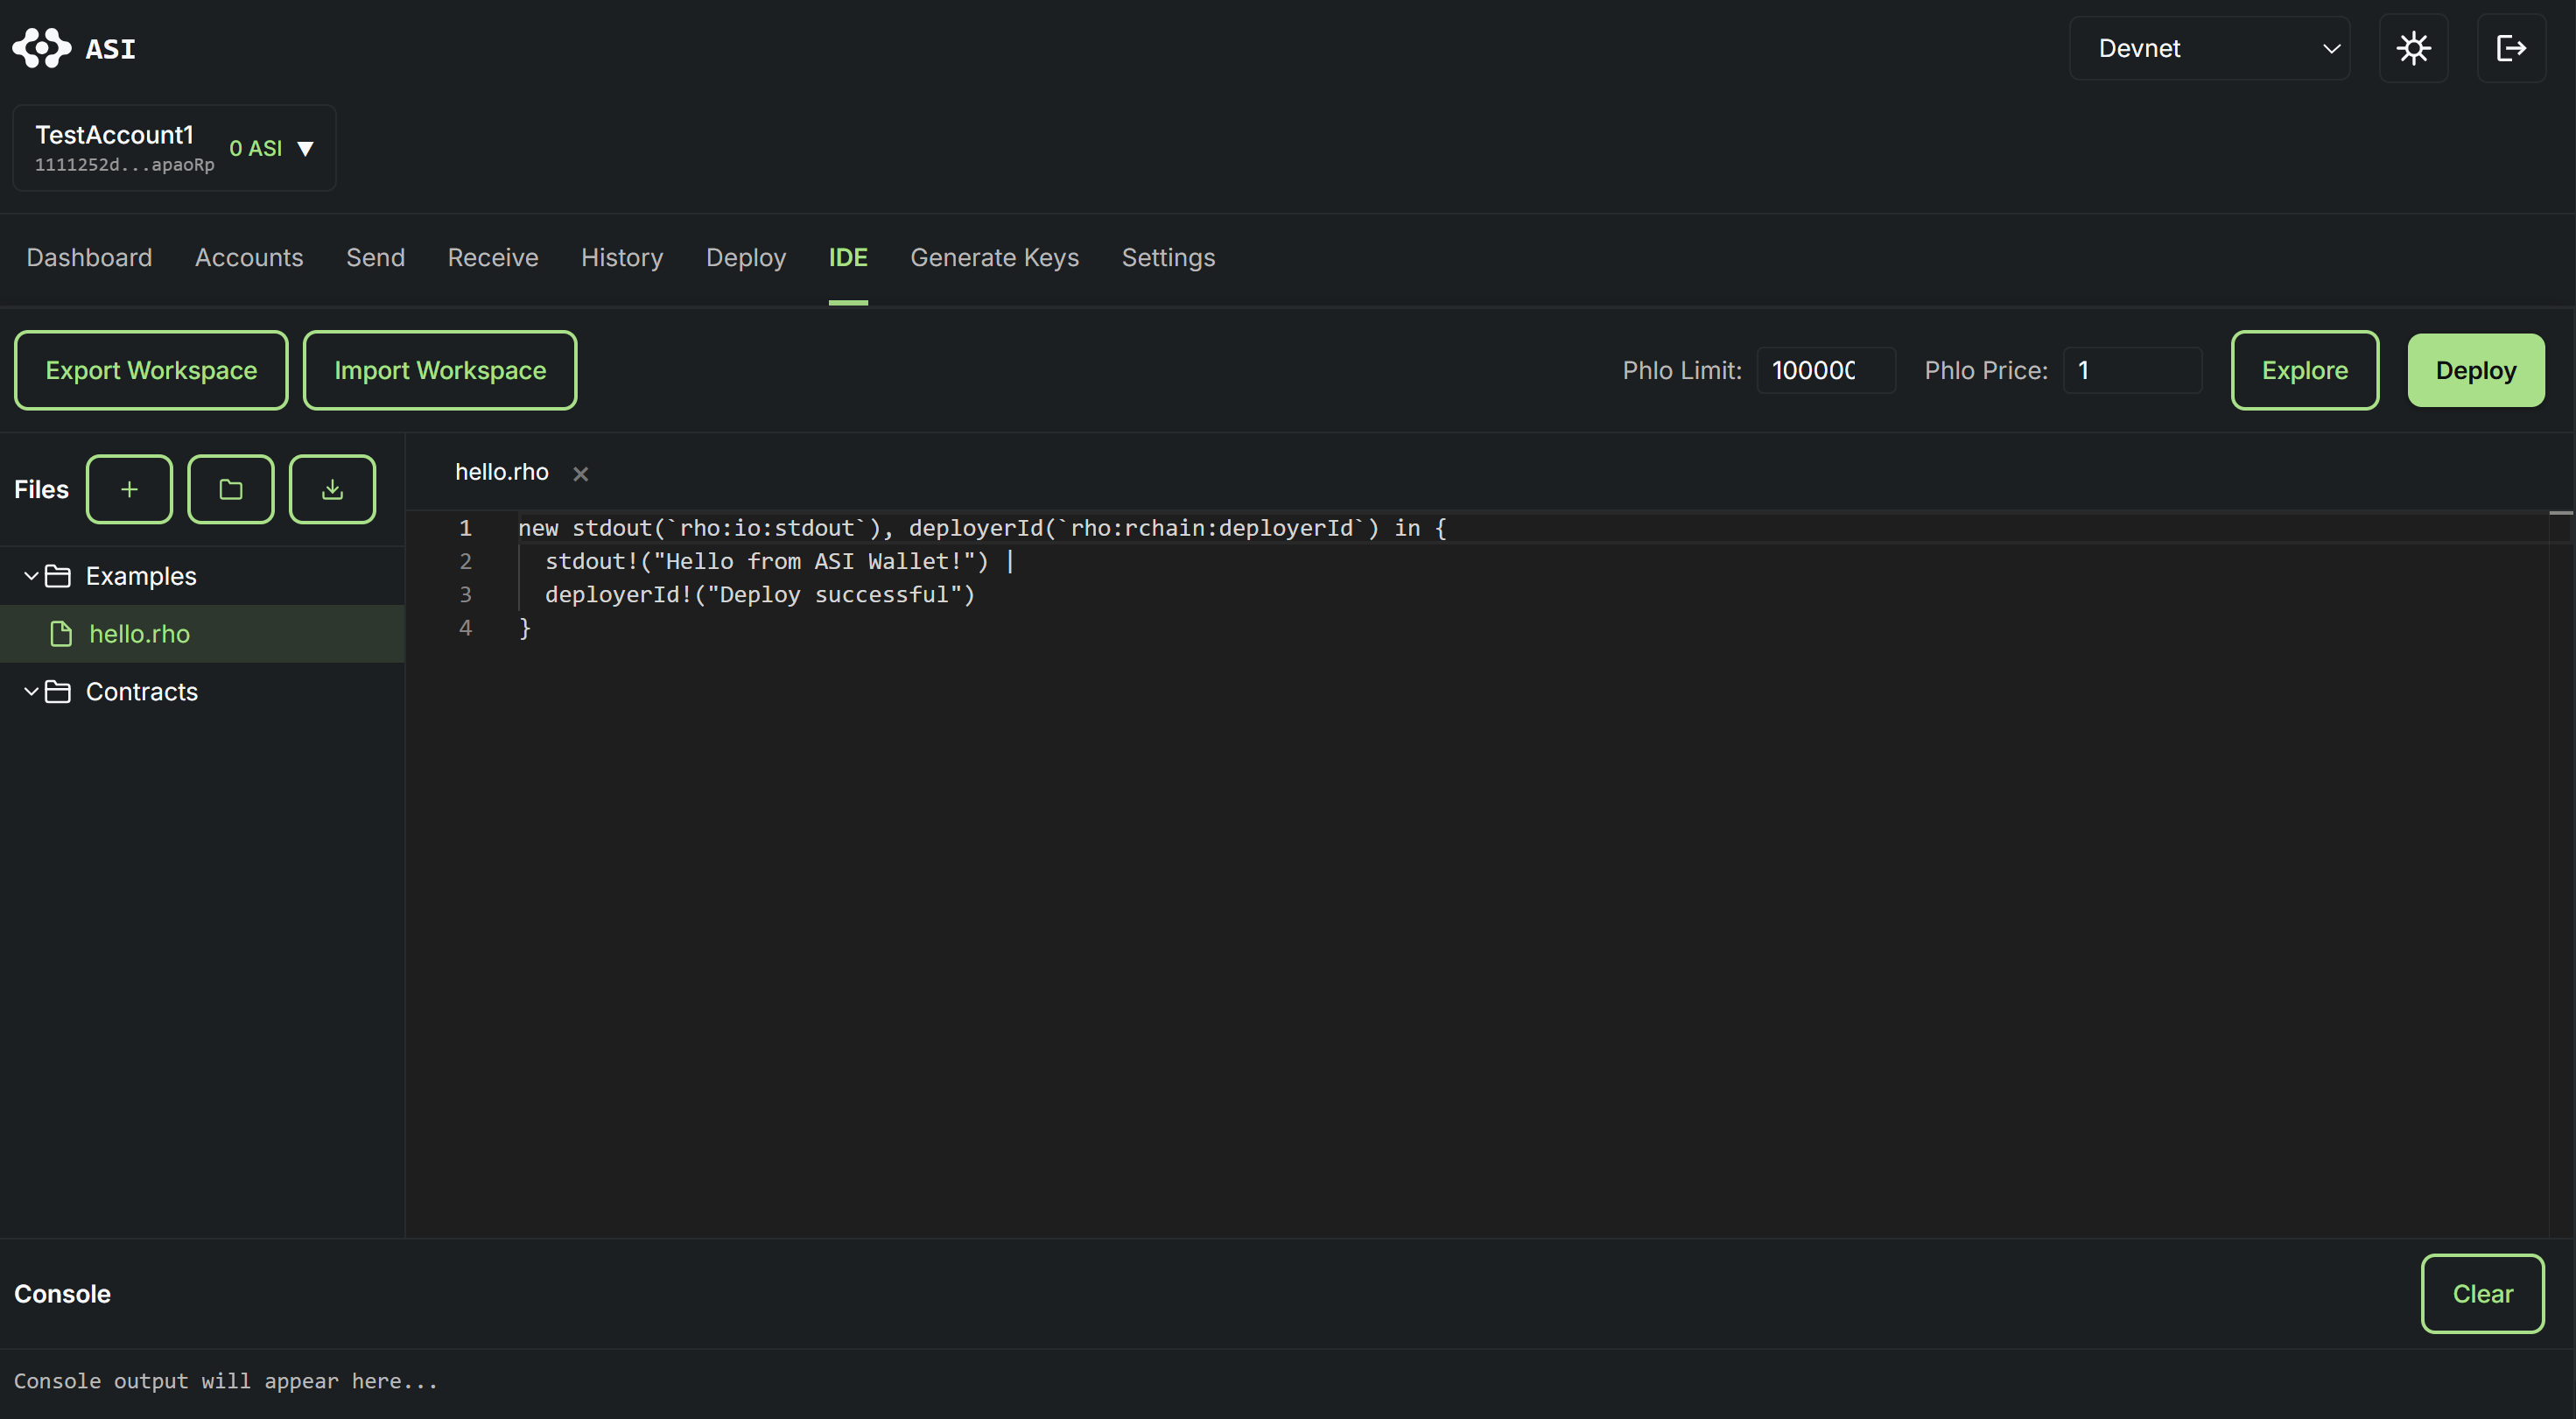This screenshot has height=1419, width=2576.
Task: Select the hello.rho file in the tree
Action: coord(138,633)
